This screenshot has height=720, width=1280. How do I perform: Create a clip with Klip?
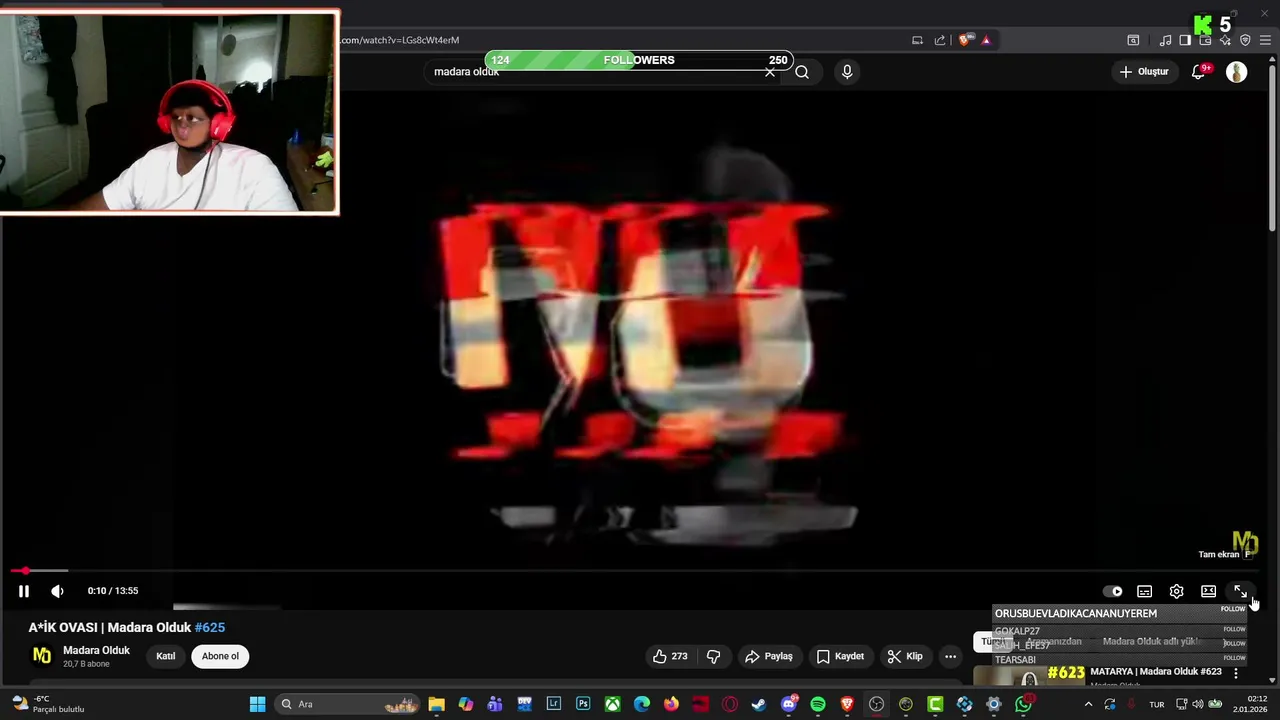coord(905,656)
